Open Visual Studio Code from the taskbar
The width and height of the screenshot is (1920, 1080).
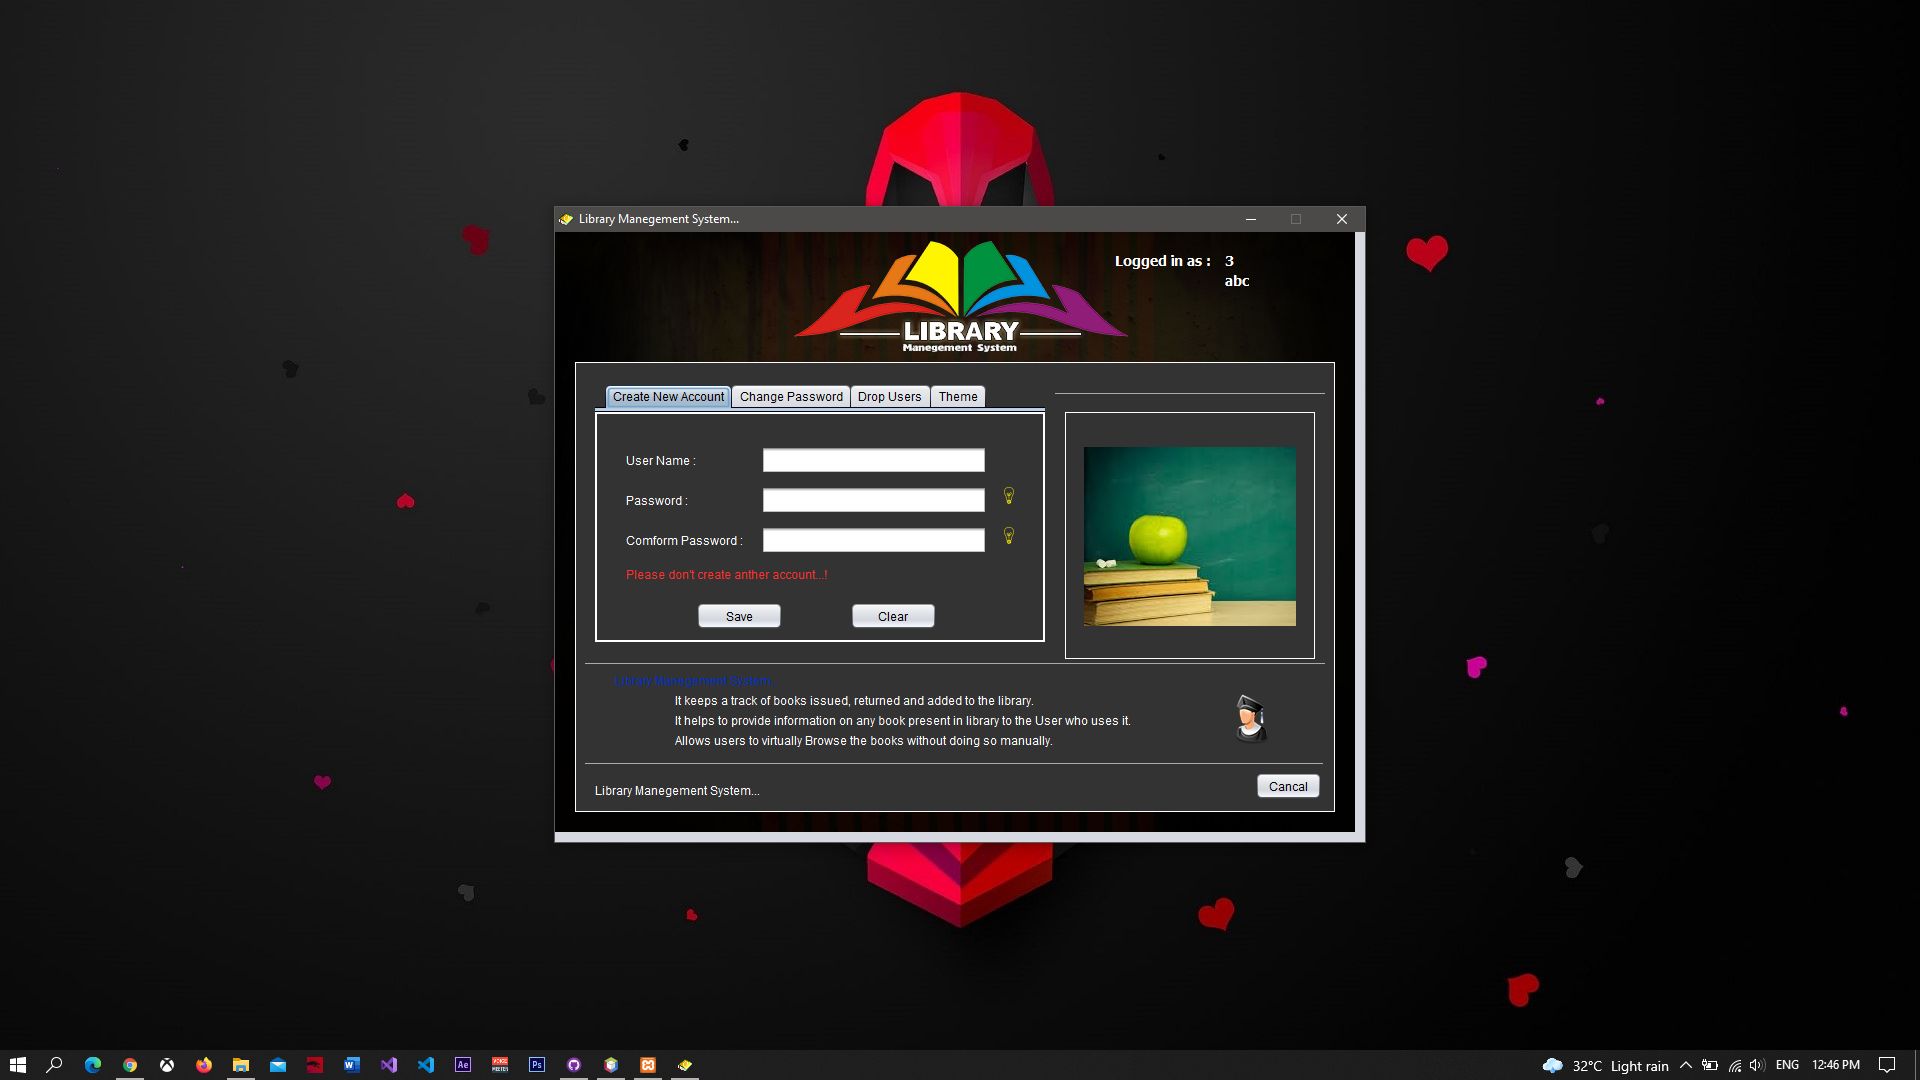click(425, 1064)
